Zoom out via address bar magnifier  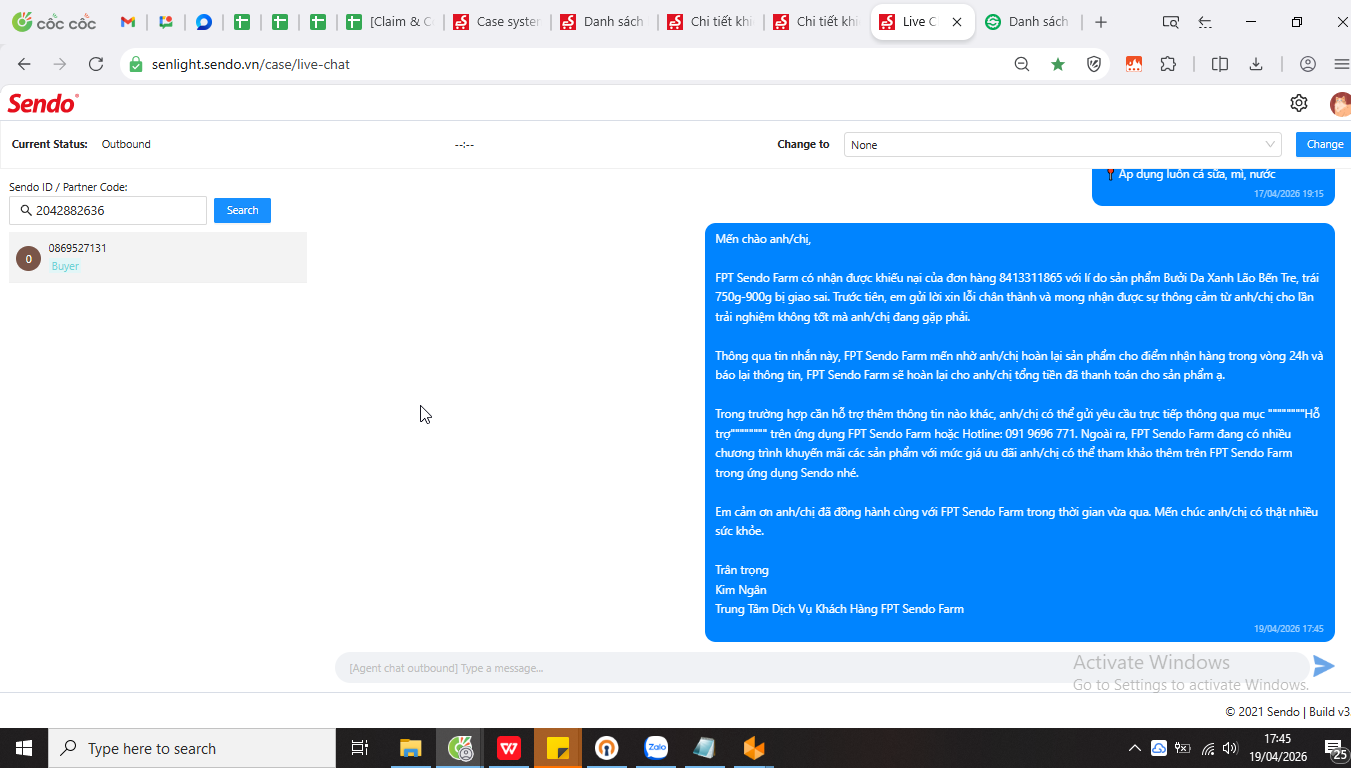[x=1022, y=64]
